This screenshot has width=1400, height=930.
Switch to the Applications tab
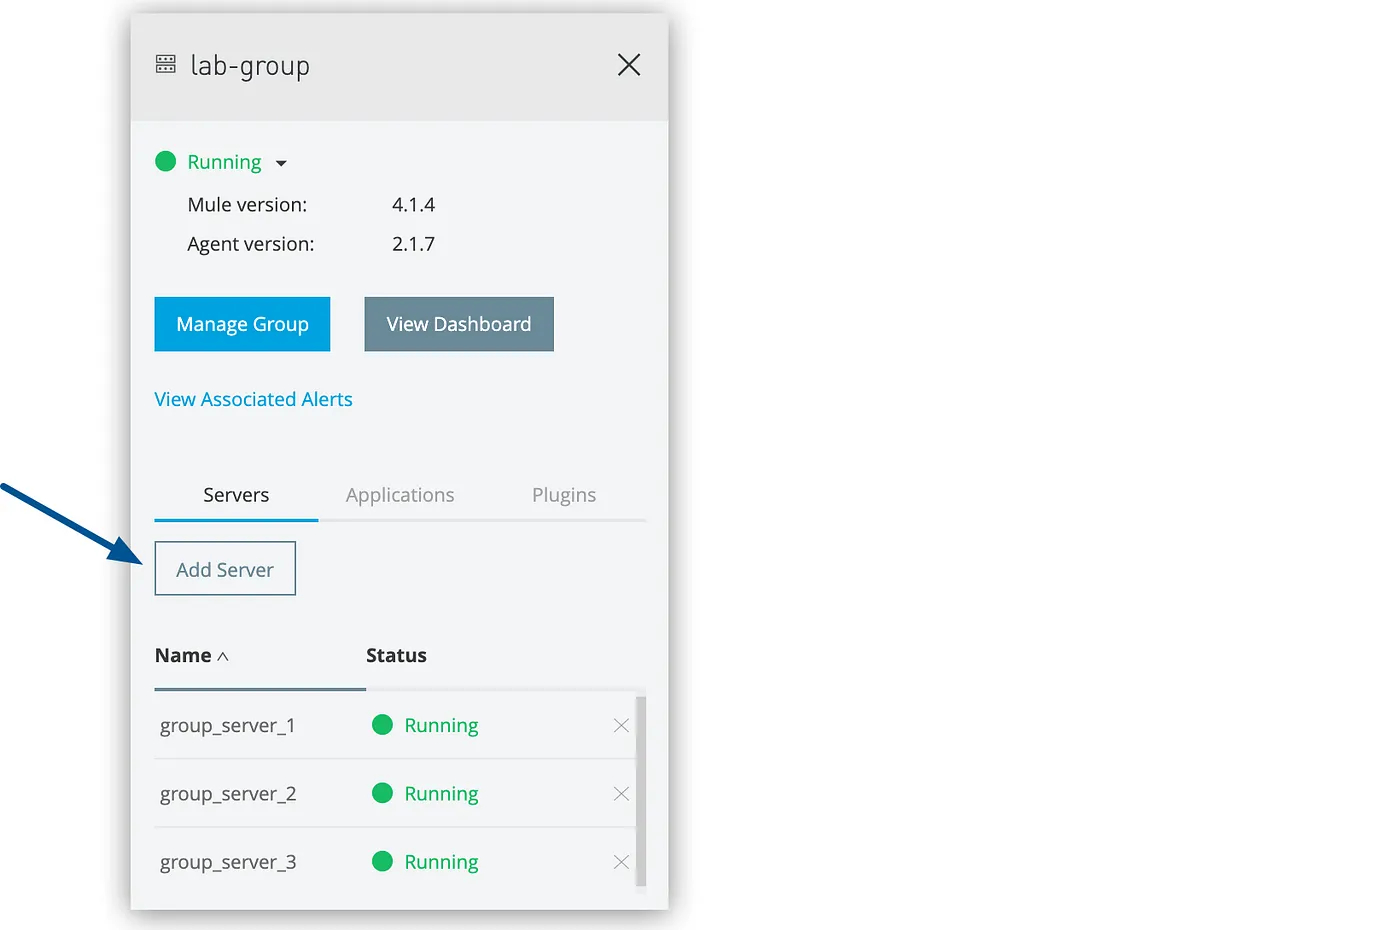(400, 494)
